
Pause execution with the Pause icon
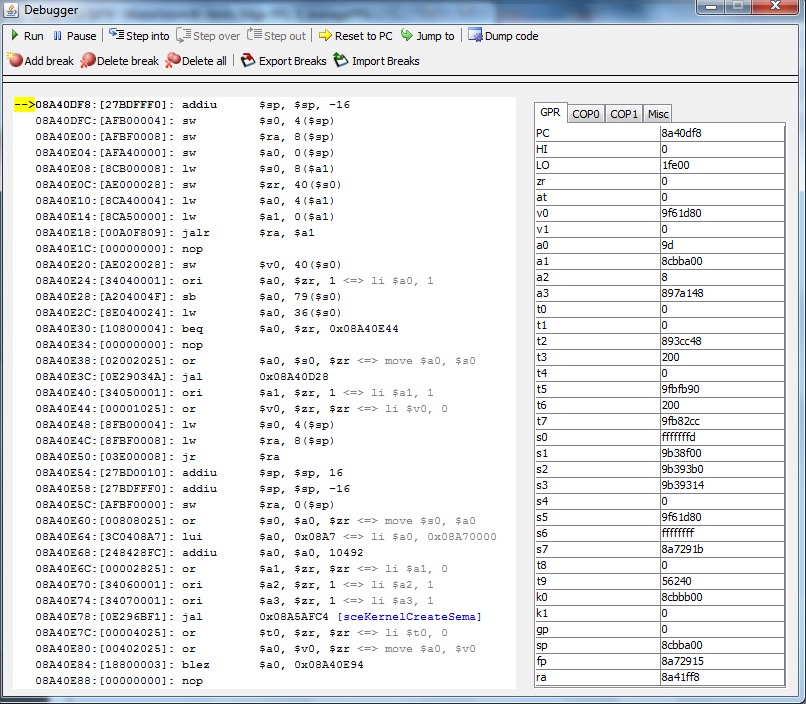point(57,36)
